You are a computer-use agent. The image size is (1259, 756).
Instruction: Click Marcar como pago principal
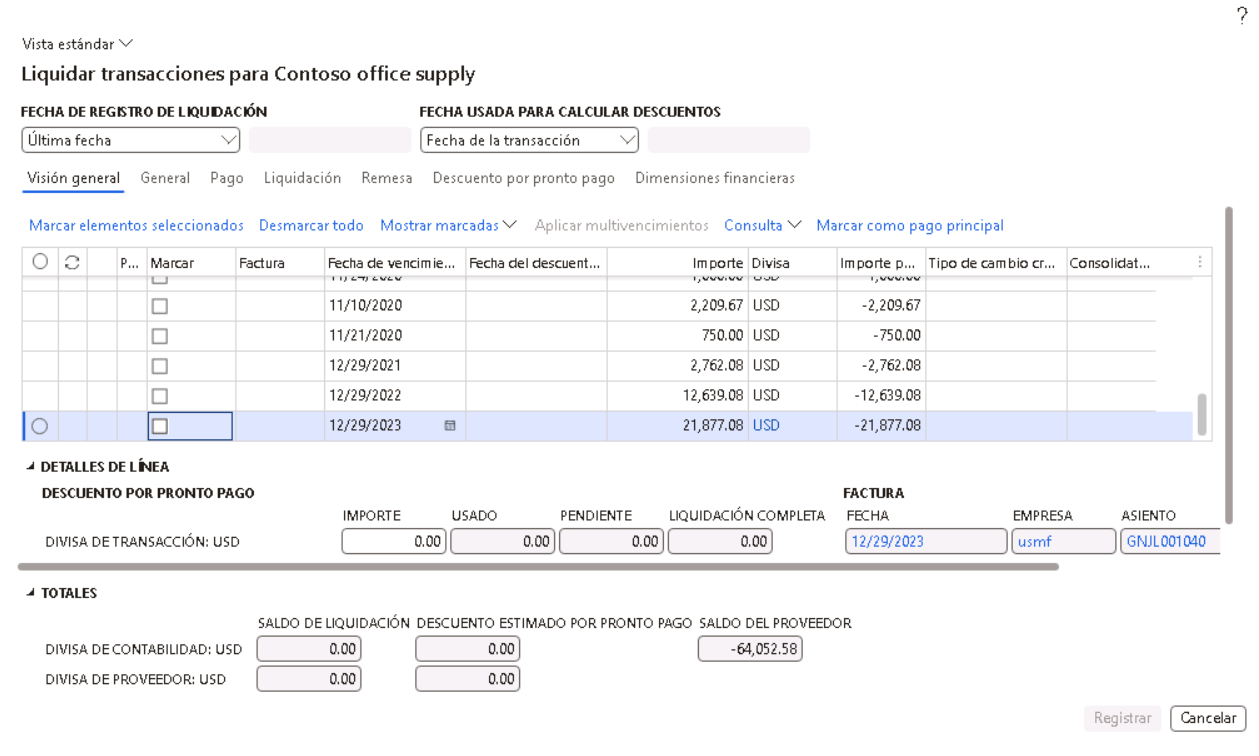tap(910, 225)
